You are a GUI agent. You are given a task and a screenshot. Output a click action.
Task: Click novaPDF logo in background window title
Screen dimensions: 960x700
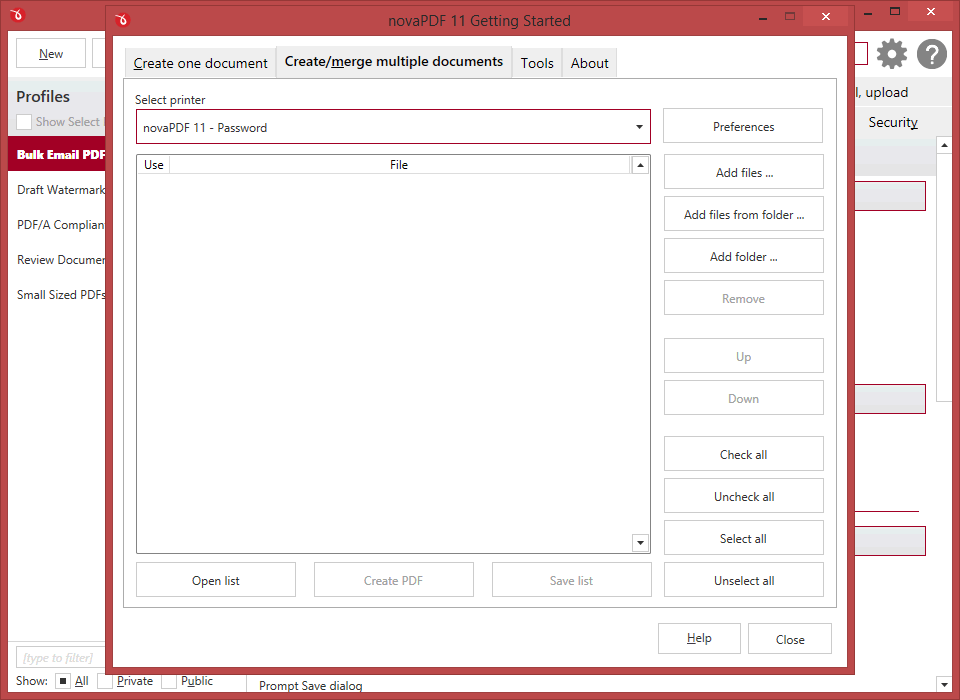[17, 13]
